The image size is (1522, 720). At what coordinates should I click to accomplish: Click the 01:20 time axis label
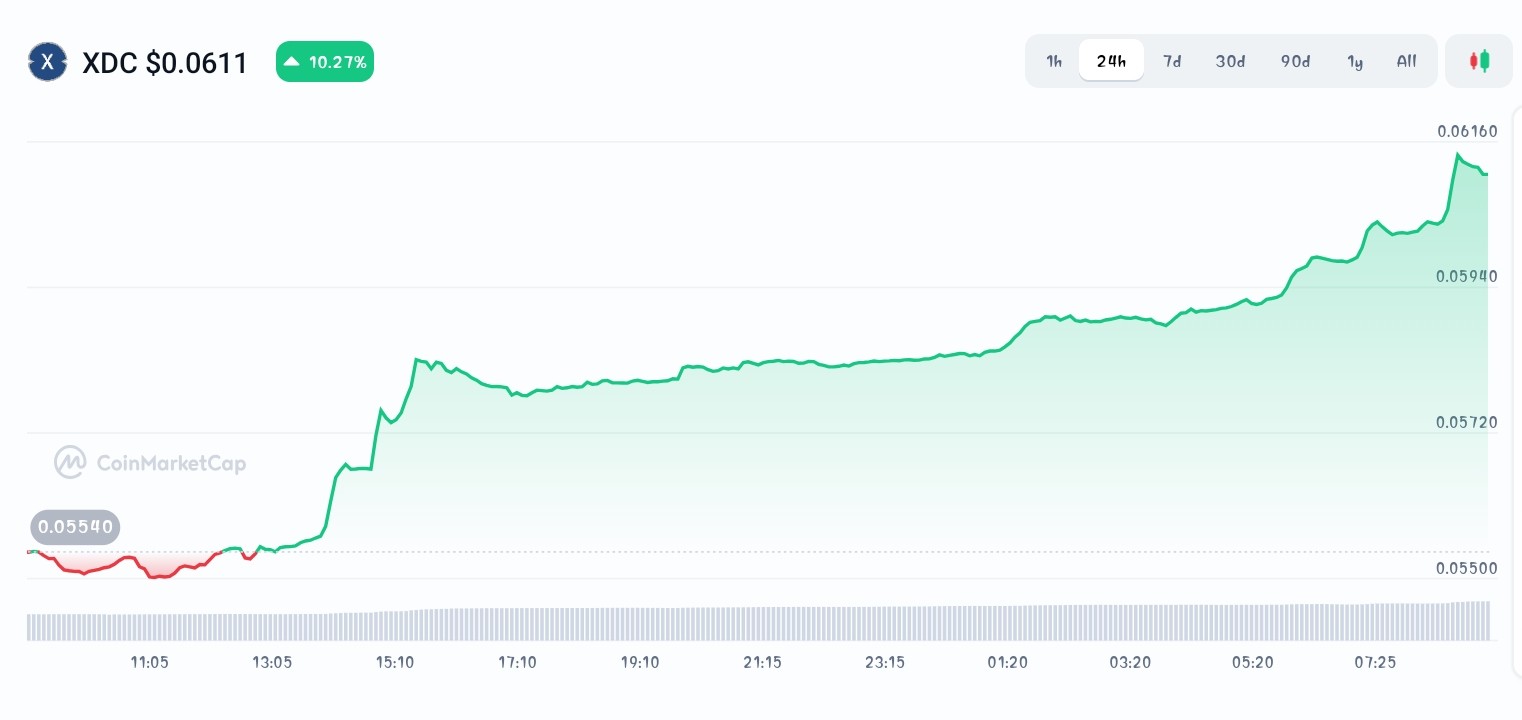(1007, 662)
